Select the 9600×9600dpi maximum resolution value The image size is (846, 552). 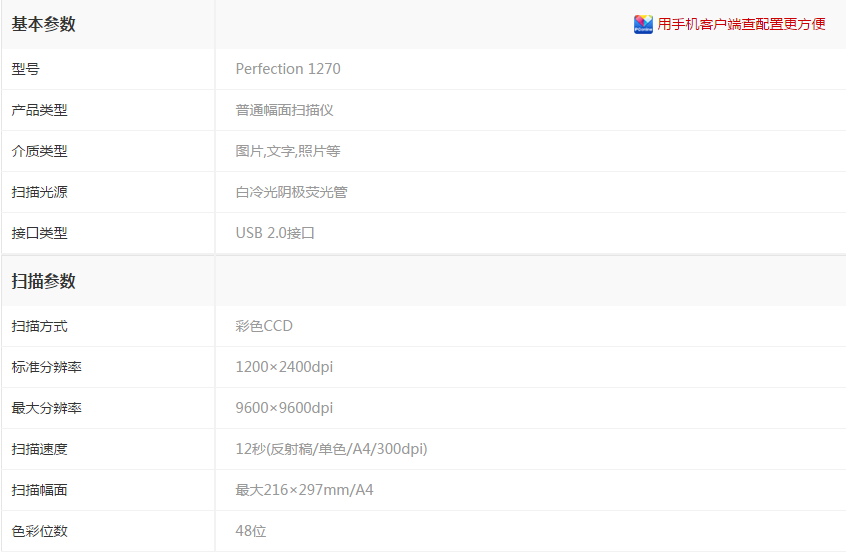[284, 408]
